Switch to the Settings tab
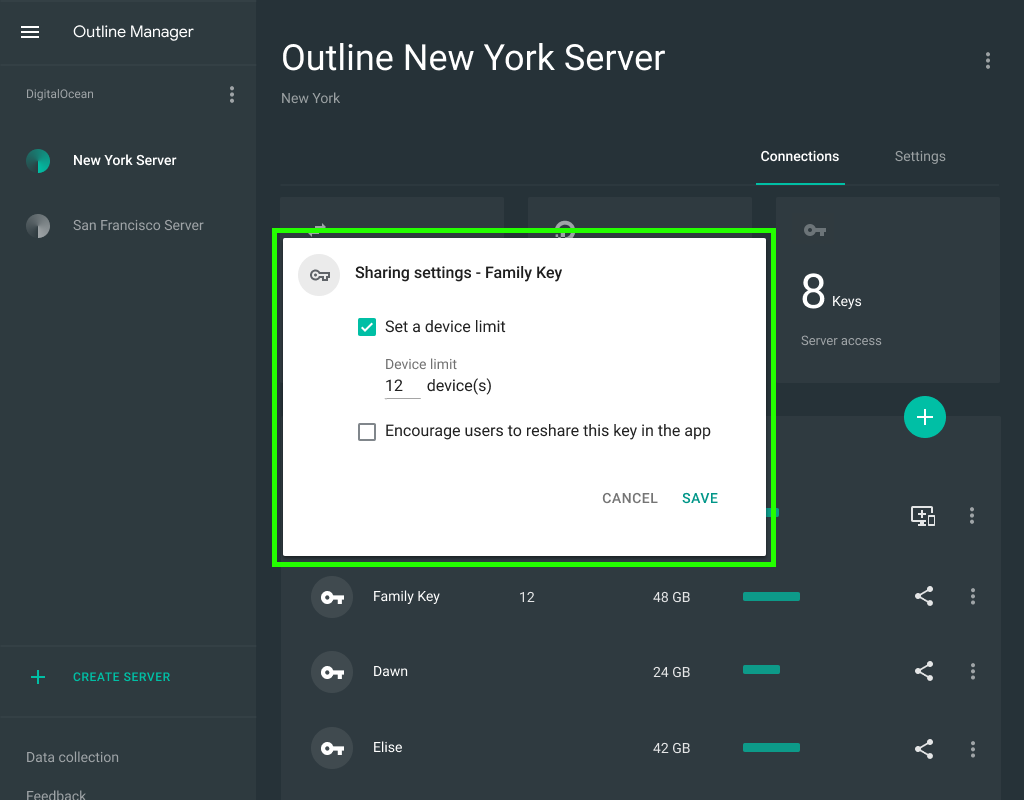Screen dimensions: 1024x800 point(919,157)
